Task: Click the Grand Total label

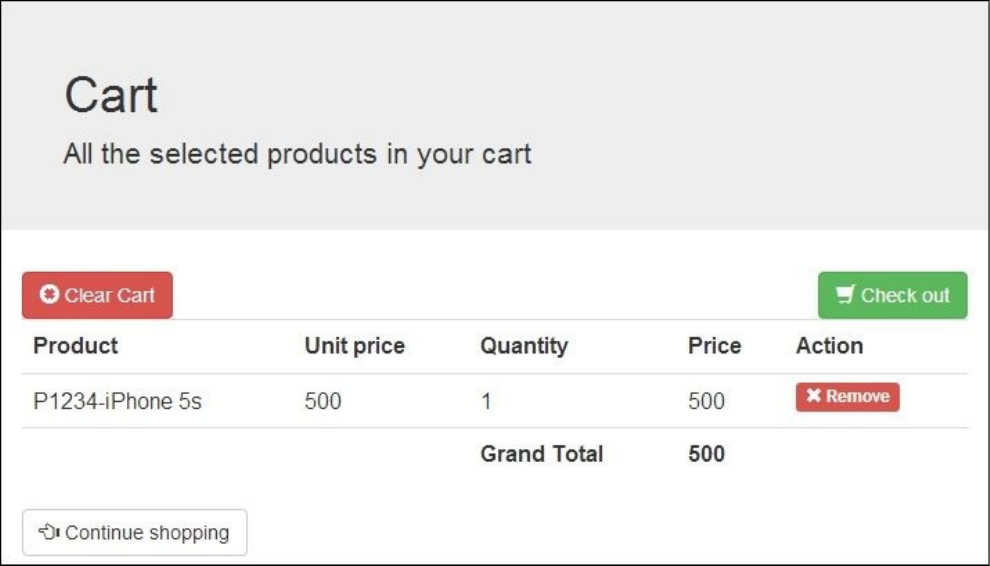Action: [541, 454]
